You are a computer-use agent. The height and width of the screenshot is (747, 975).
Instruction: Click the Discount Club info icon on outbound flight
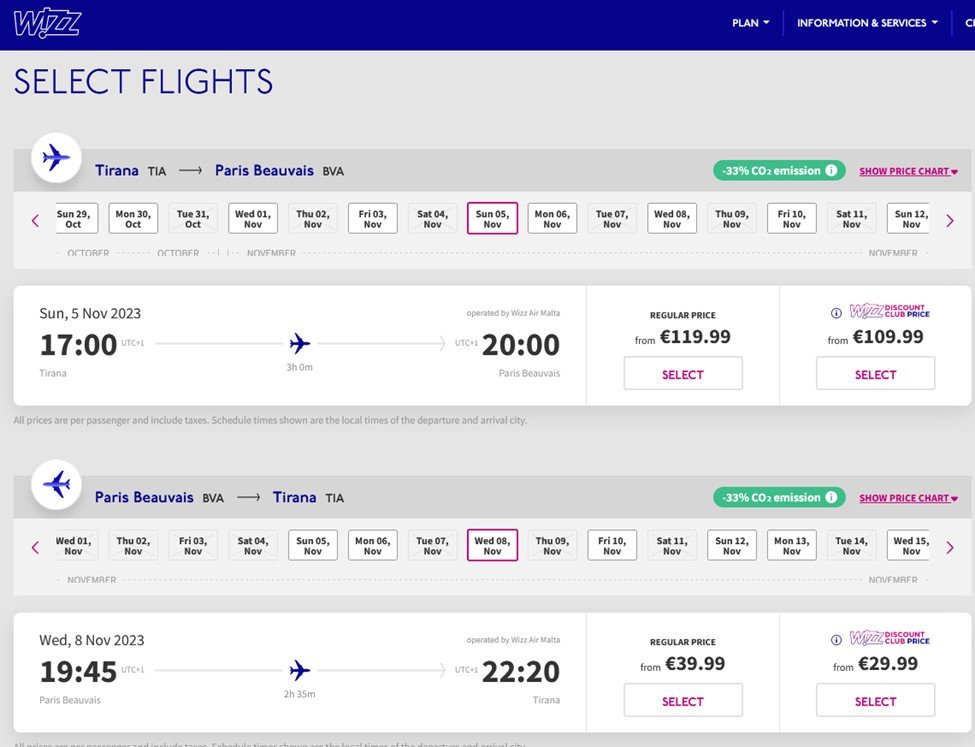(x=836, y=313)
